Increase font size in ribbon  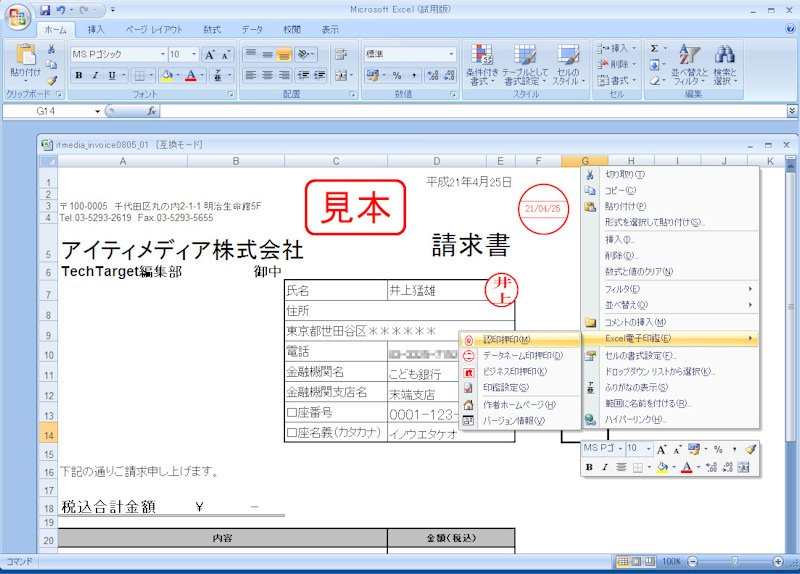(210, 55)
